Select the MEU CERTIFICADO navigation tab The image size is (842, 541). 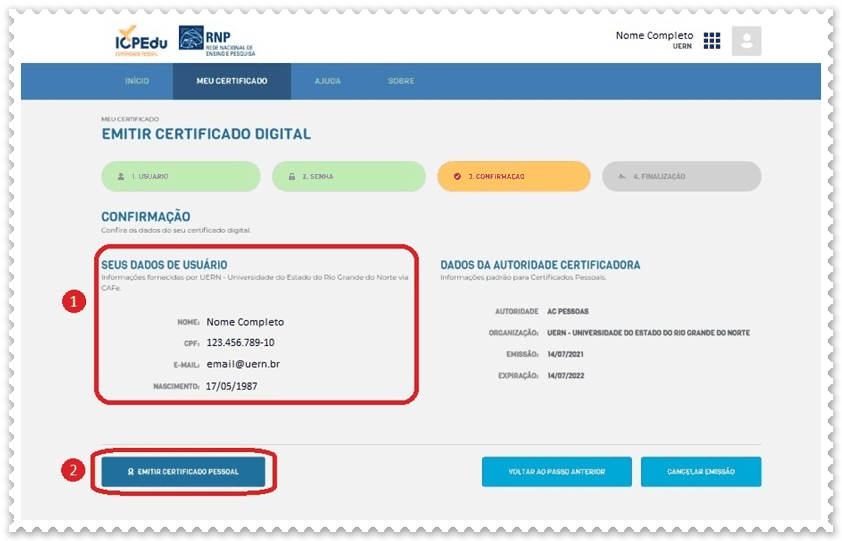coord(232,81)
